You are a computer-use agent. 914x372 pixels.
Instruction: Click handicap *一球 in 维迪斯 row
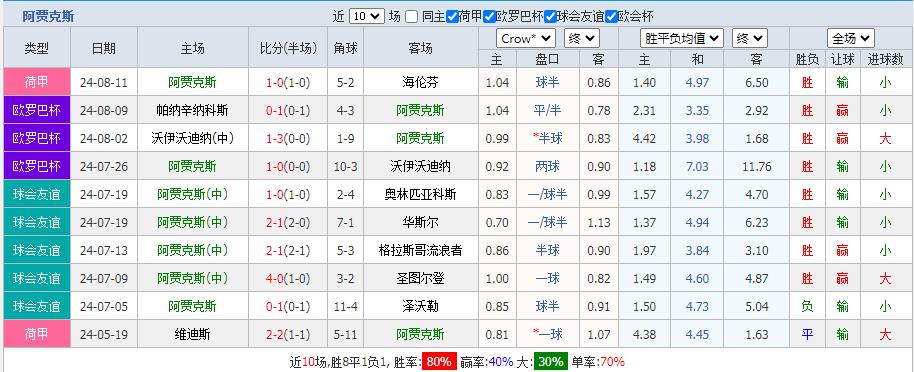click(x=547, y=334)
